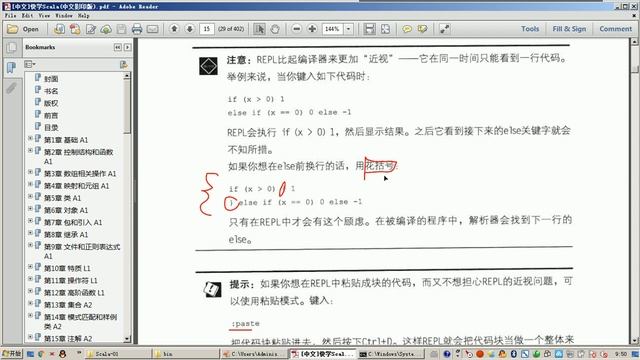Show the Page Thumbnails panel icon
Viewport: 640px width, 360px height.
(x=11, y=47)
